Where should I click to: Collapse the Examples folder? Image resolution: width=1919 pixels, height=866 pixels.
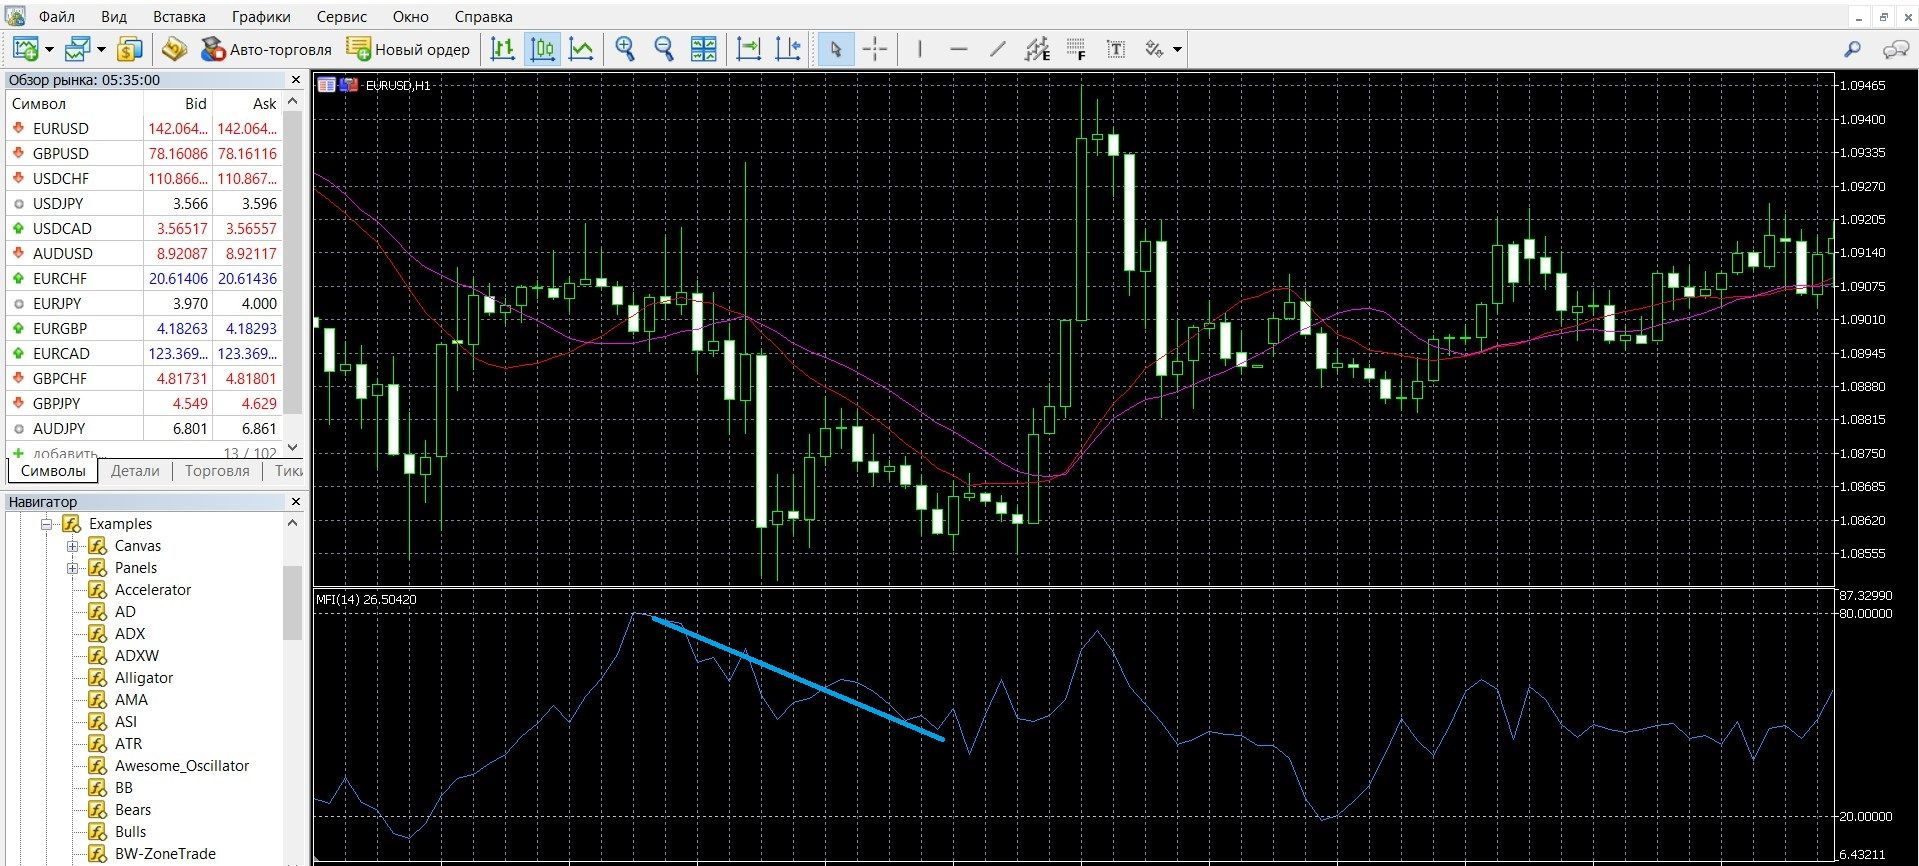(x=46, y=524)
